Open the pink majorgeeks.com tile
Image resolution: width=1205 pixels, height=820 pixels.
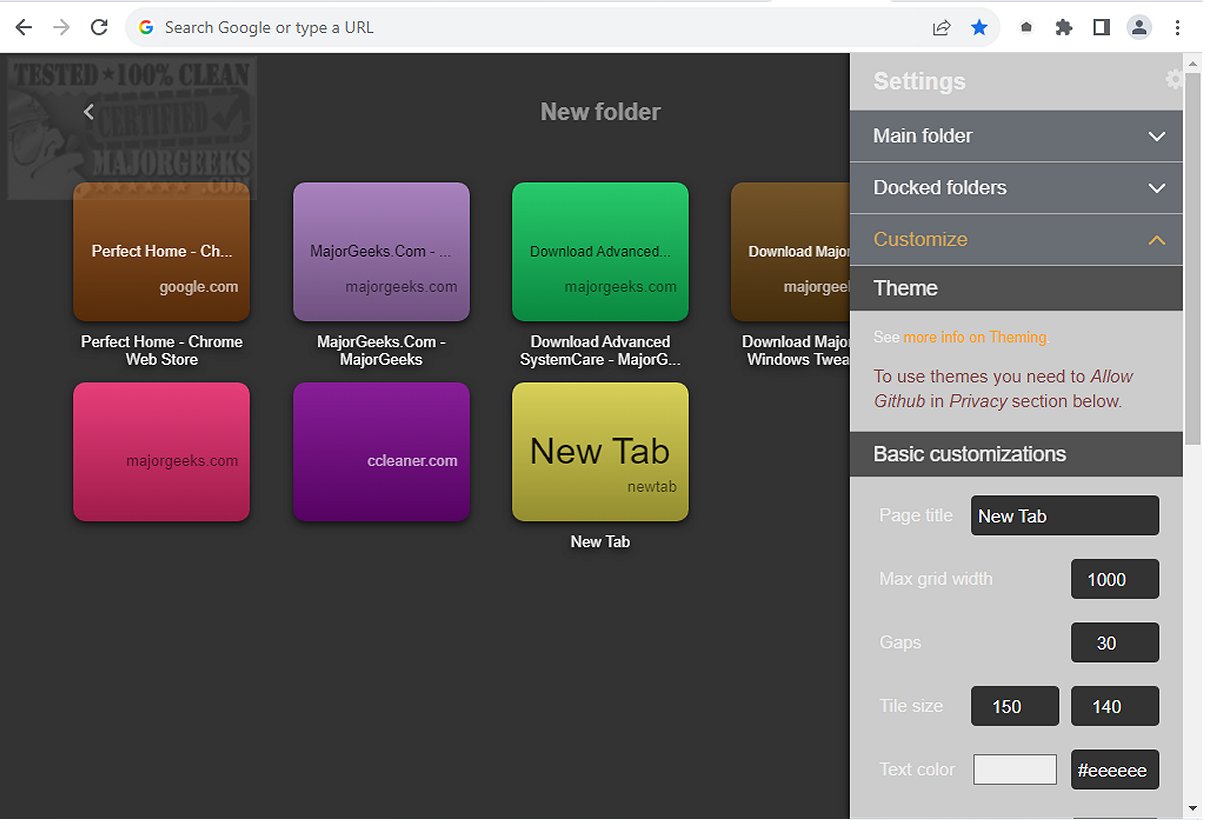(x=161, y=452)
